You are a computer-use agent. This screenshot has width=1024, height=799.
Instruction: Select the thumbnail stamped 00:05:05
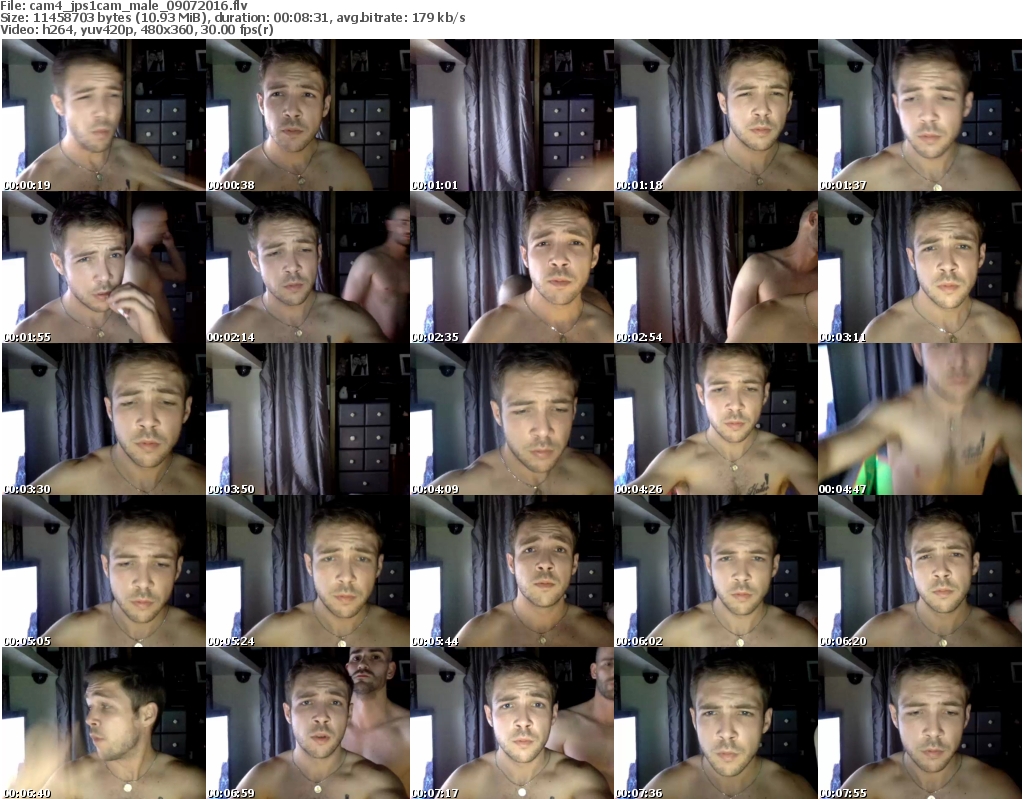click(104, 572)
